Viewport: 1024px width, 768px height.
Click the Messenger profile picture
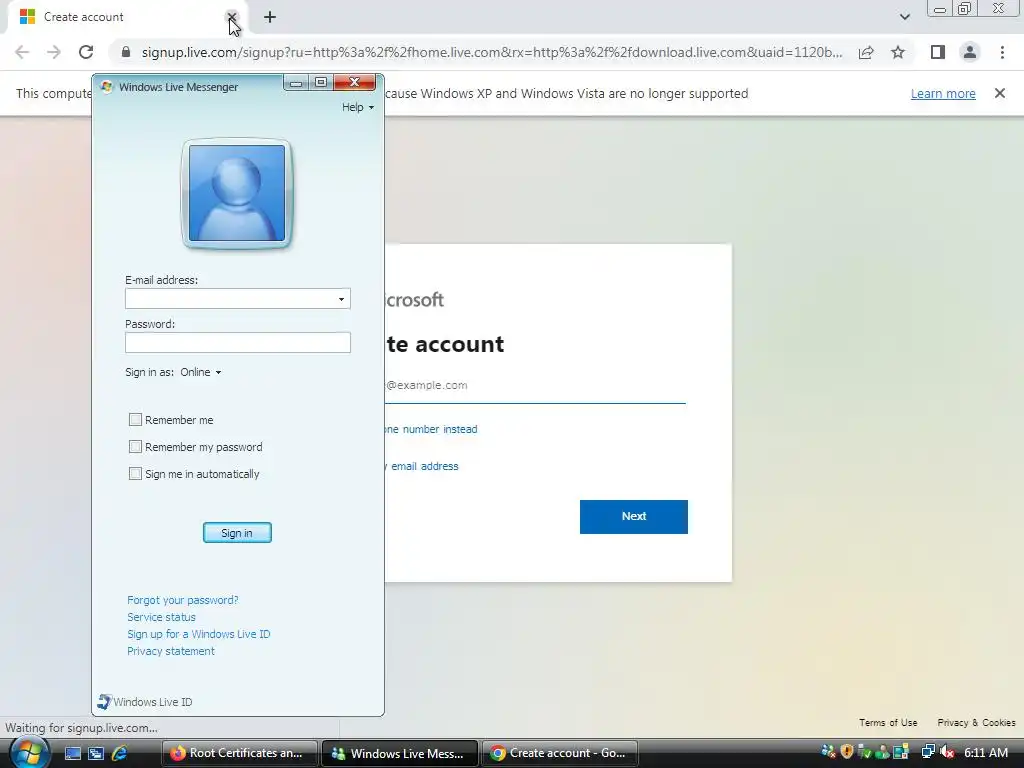[x=236, y=193]
